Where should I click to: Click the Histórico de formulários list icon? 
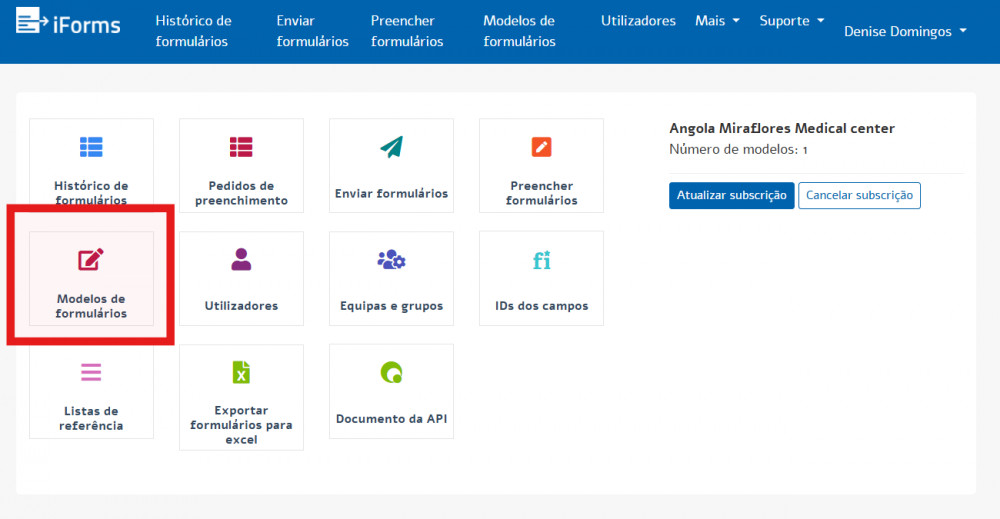[91, 147]
